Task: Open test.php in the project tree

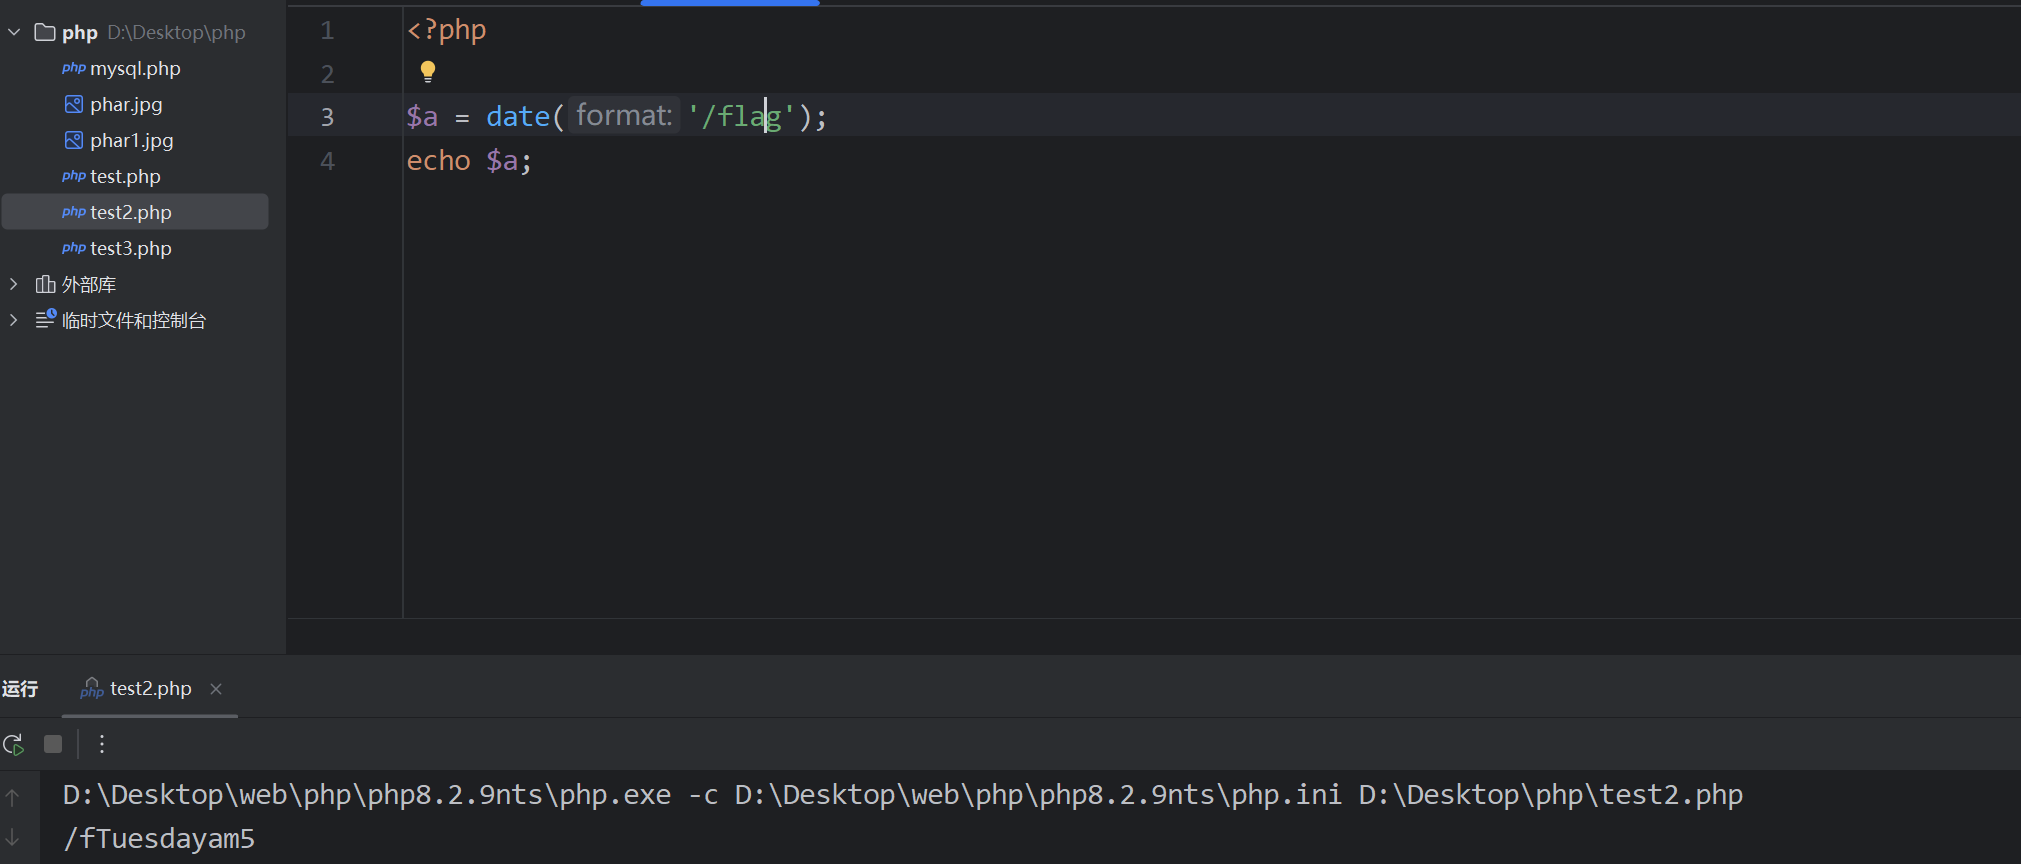Action: point(124,177)
